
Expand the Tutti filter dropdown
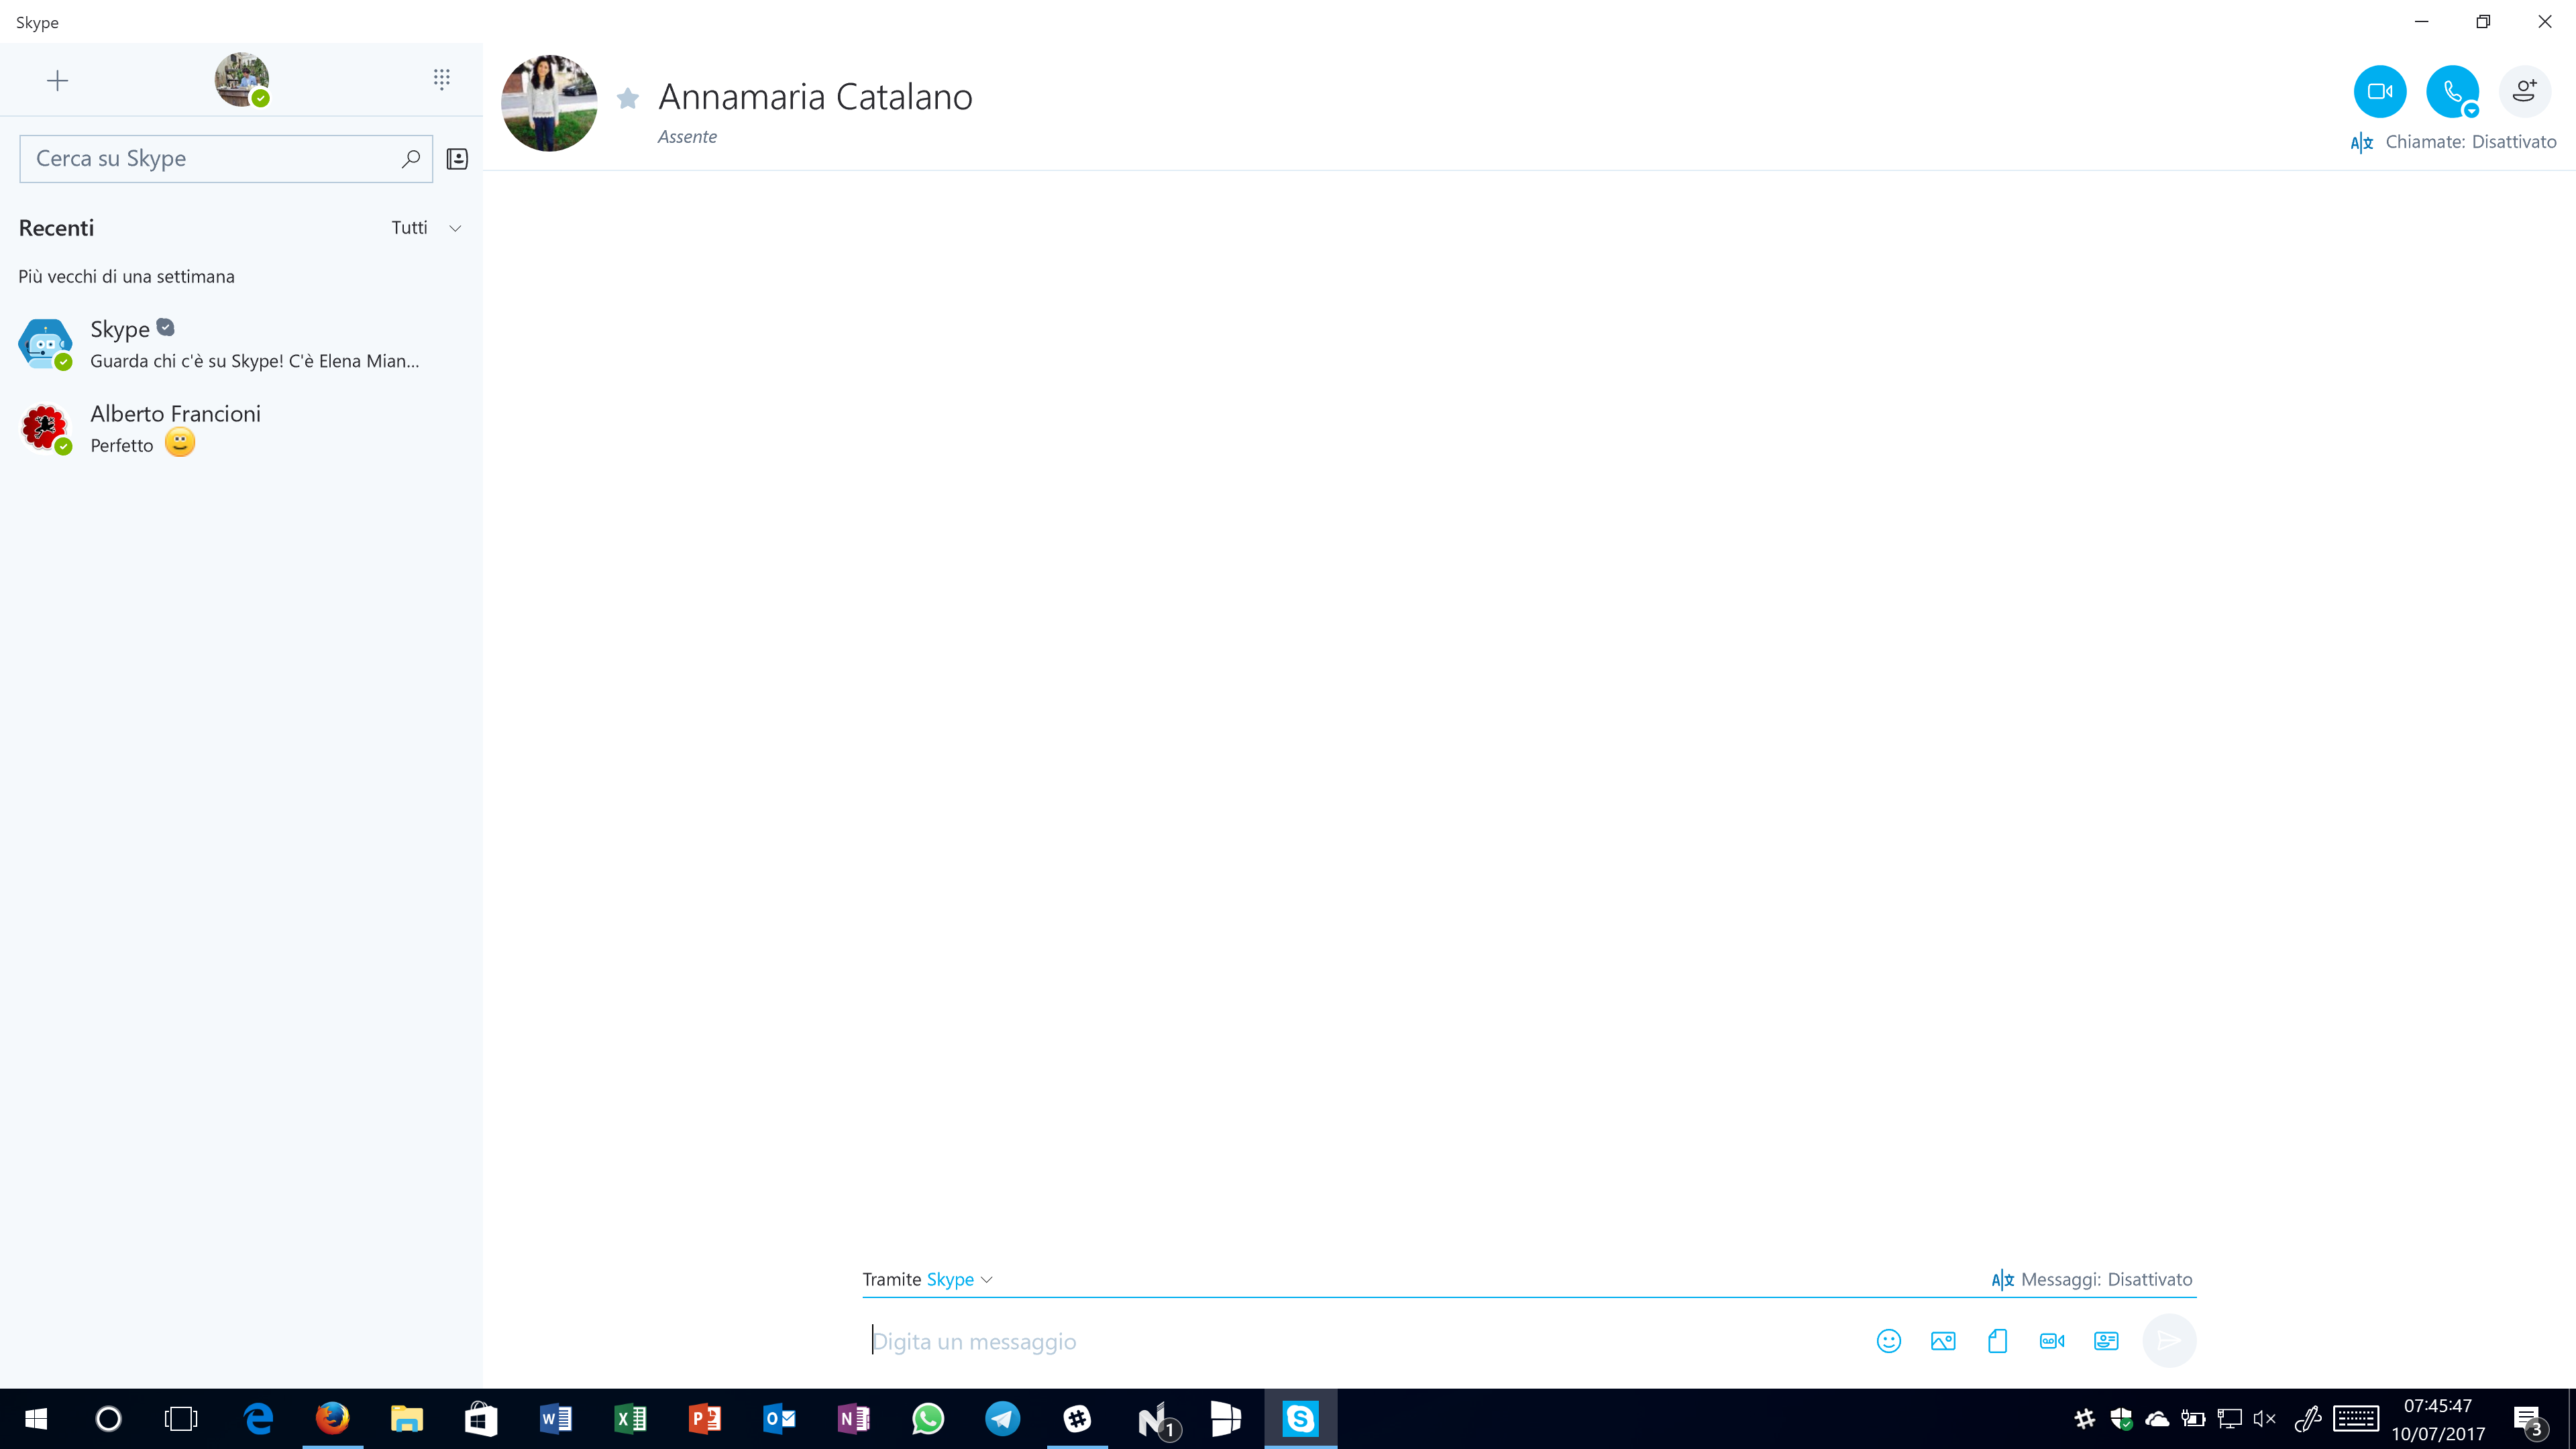tap(426, 228)
